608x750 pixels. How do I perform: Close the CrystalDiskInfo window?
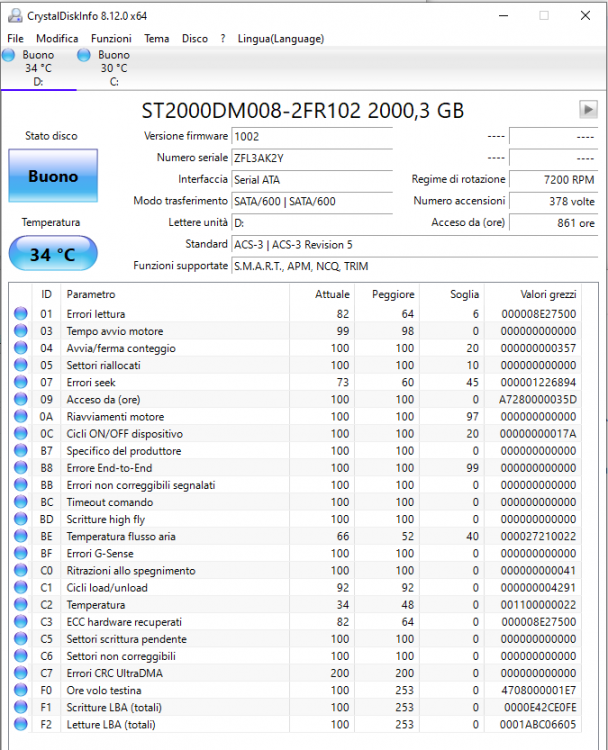click(585, 15)
